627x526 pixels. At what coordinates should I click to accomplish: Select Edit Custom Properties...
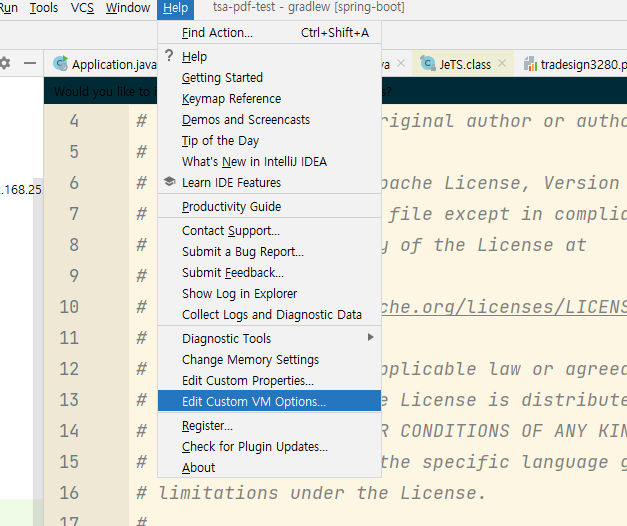coord(269,380)
